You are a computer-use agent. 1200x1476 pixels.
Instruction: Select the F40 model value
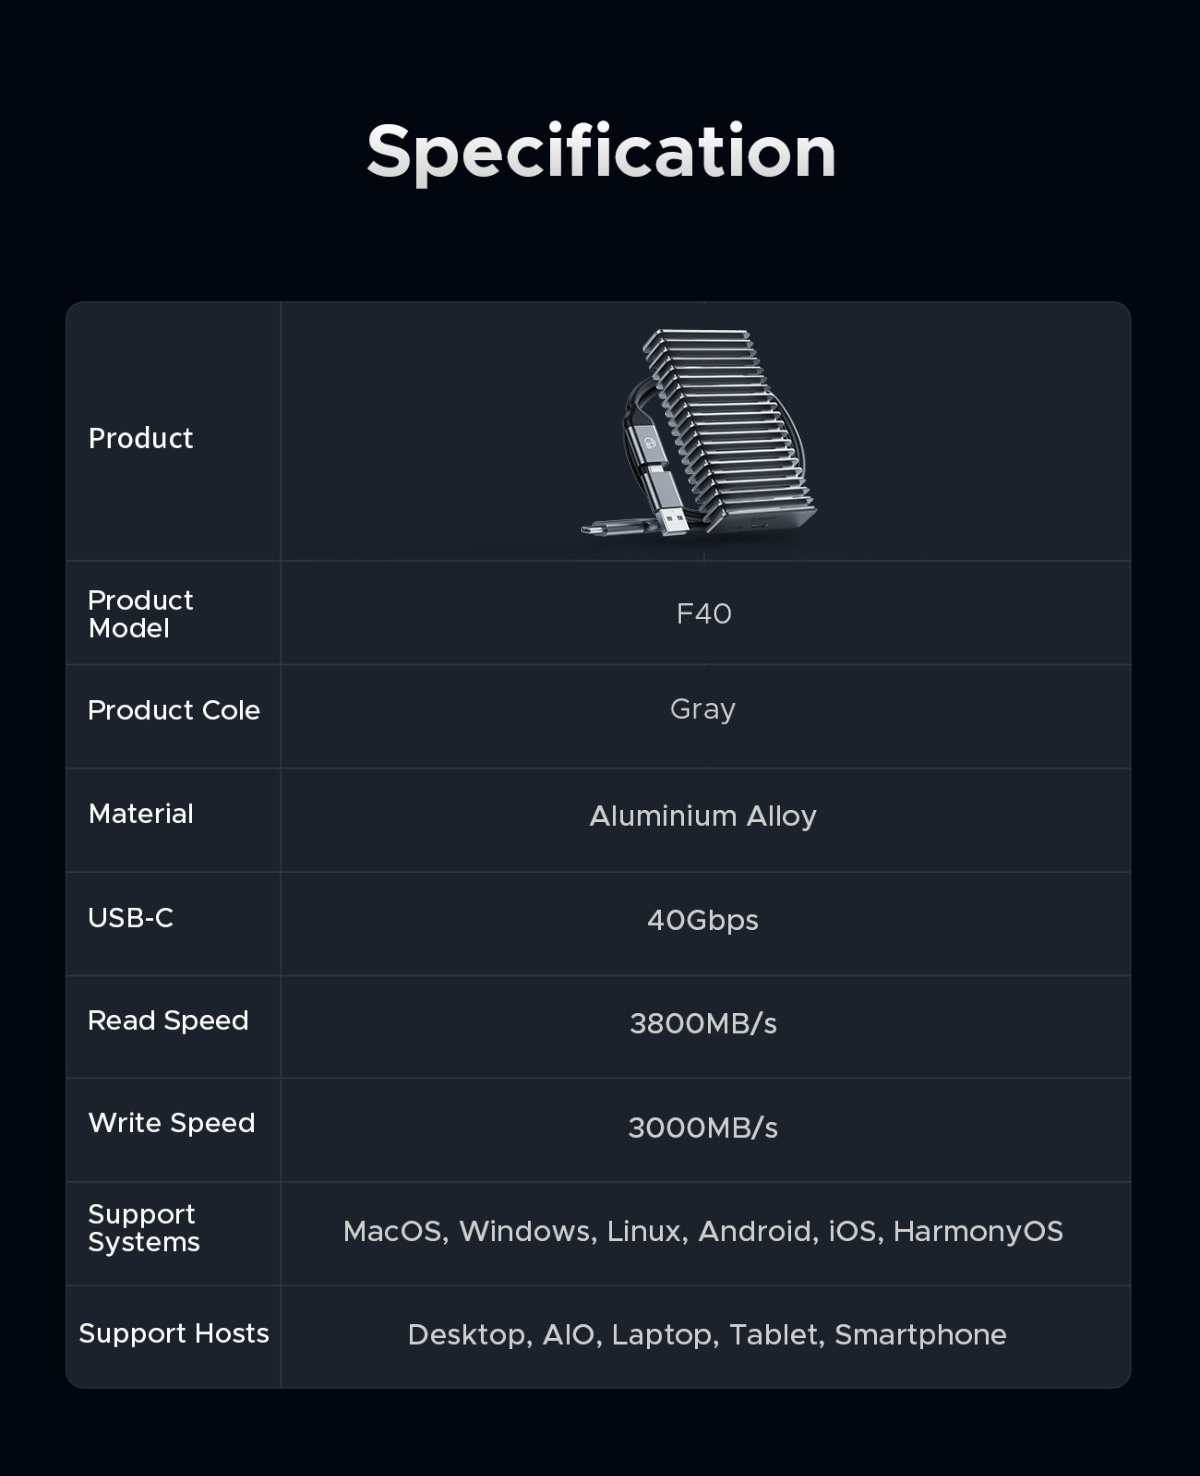pyautogui.click(x=703, y=613)
